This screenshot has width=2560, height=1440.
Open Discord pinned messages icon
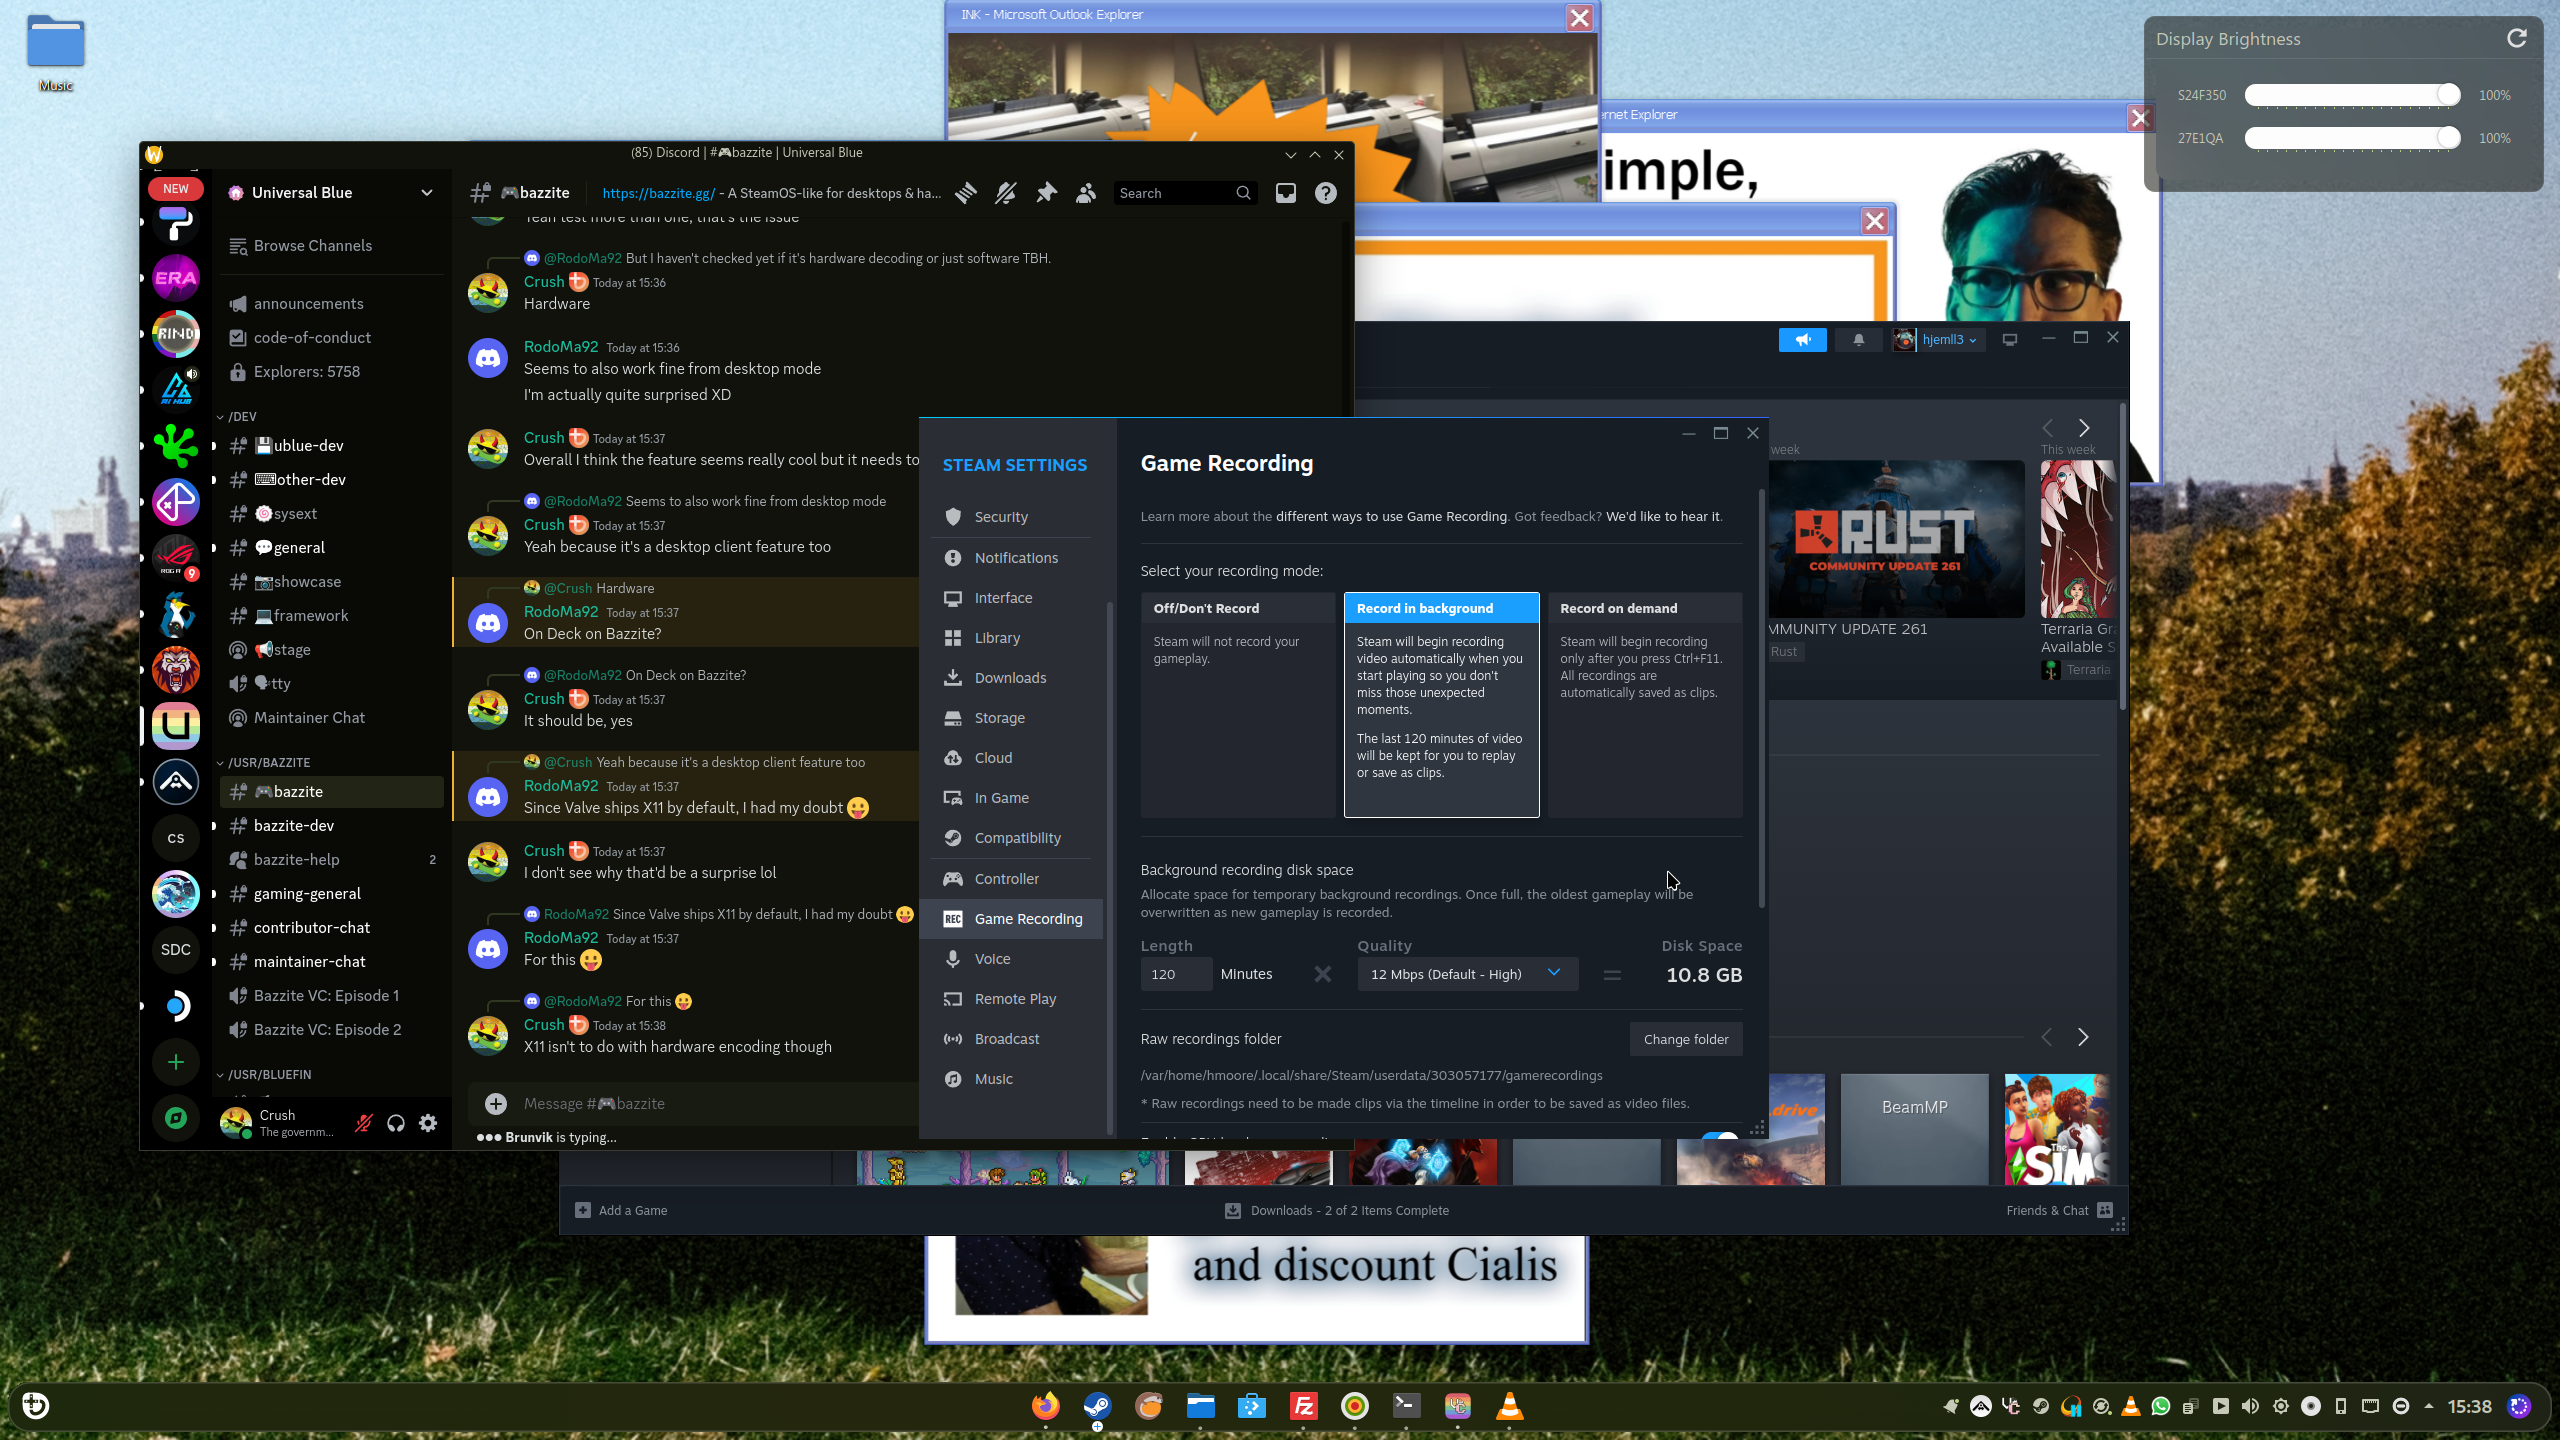point(1046,193)
